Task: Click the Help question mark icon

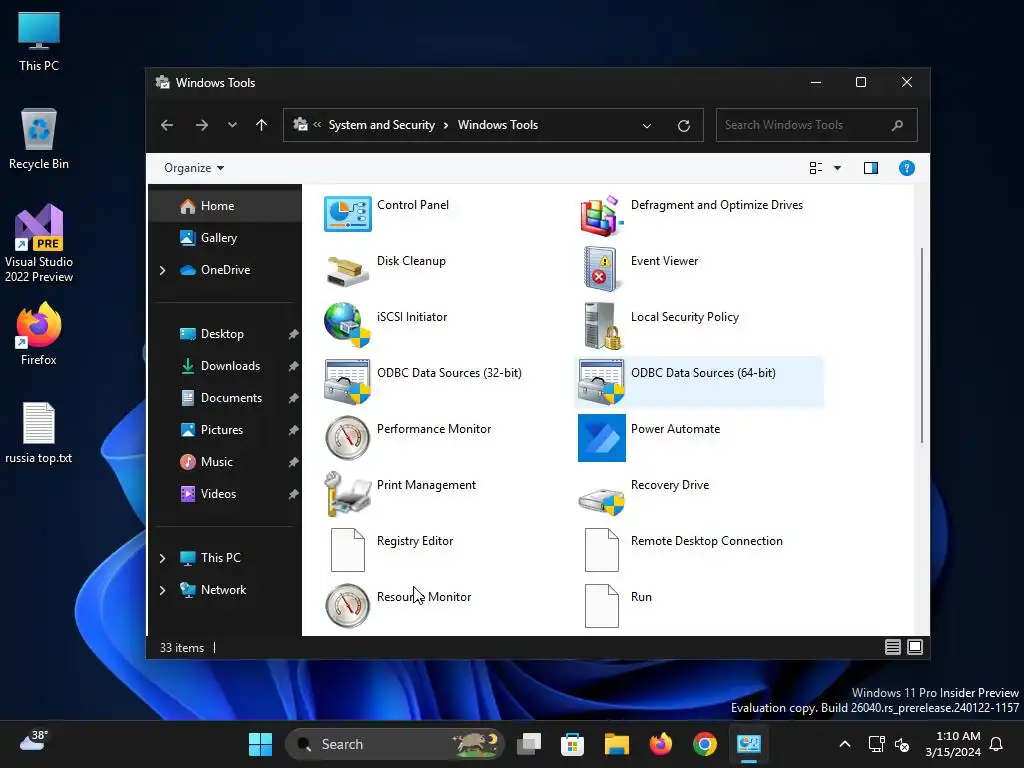Action: tap(906, 168)
